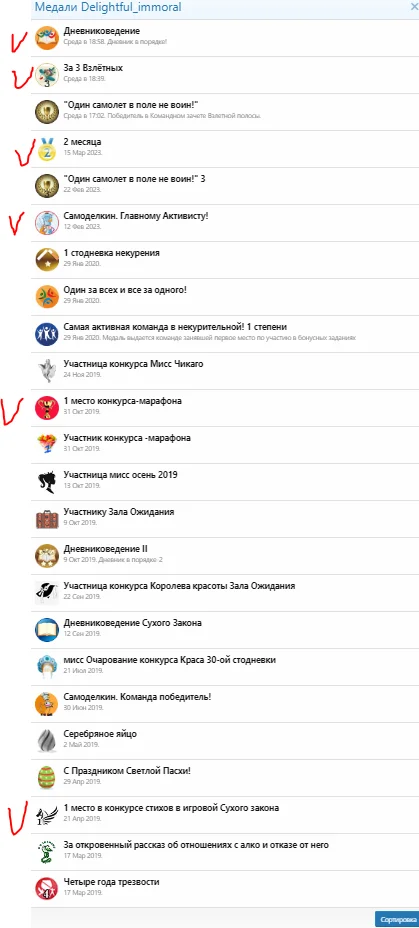Click the Дневниководение medal icon
Viewport: 419px width, 928px height.
click(x=46, y=37)
